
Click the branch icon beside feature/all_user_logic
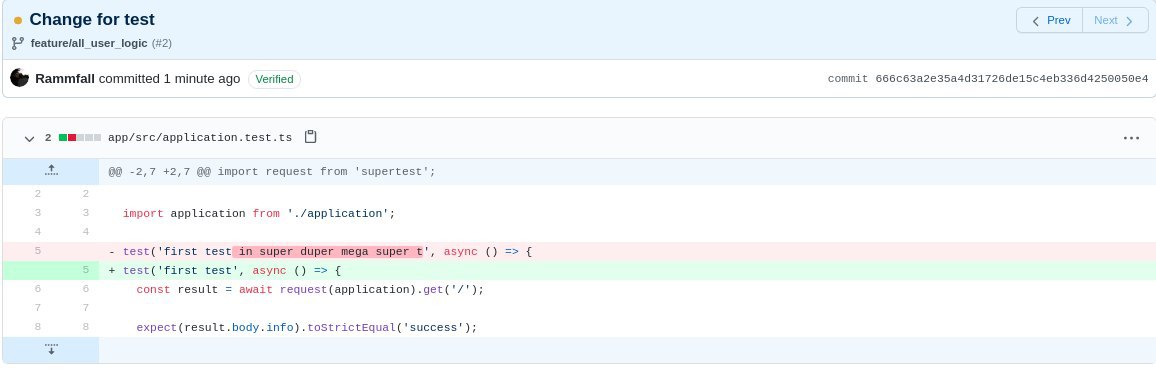(x=18, y=44)
